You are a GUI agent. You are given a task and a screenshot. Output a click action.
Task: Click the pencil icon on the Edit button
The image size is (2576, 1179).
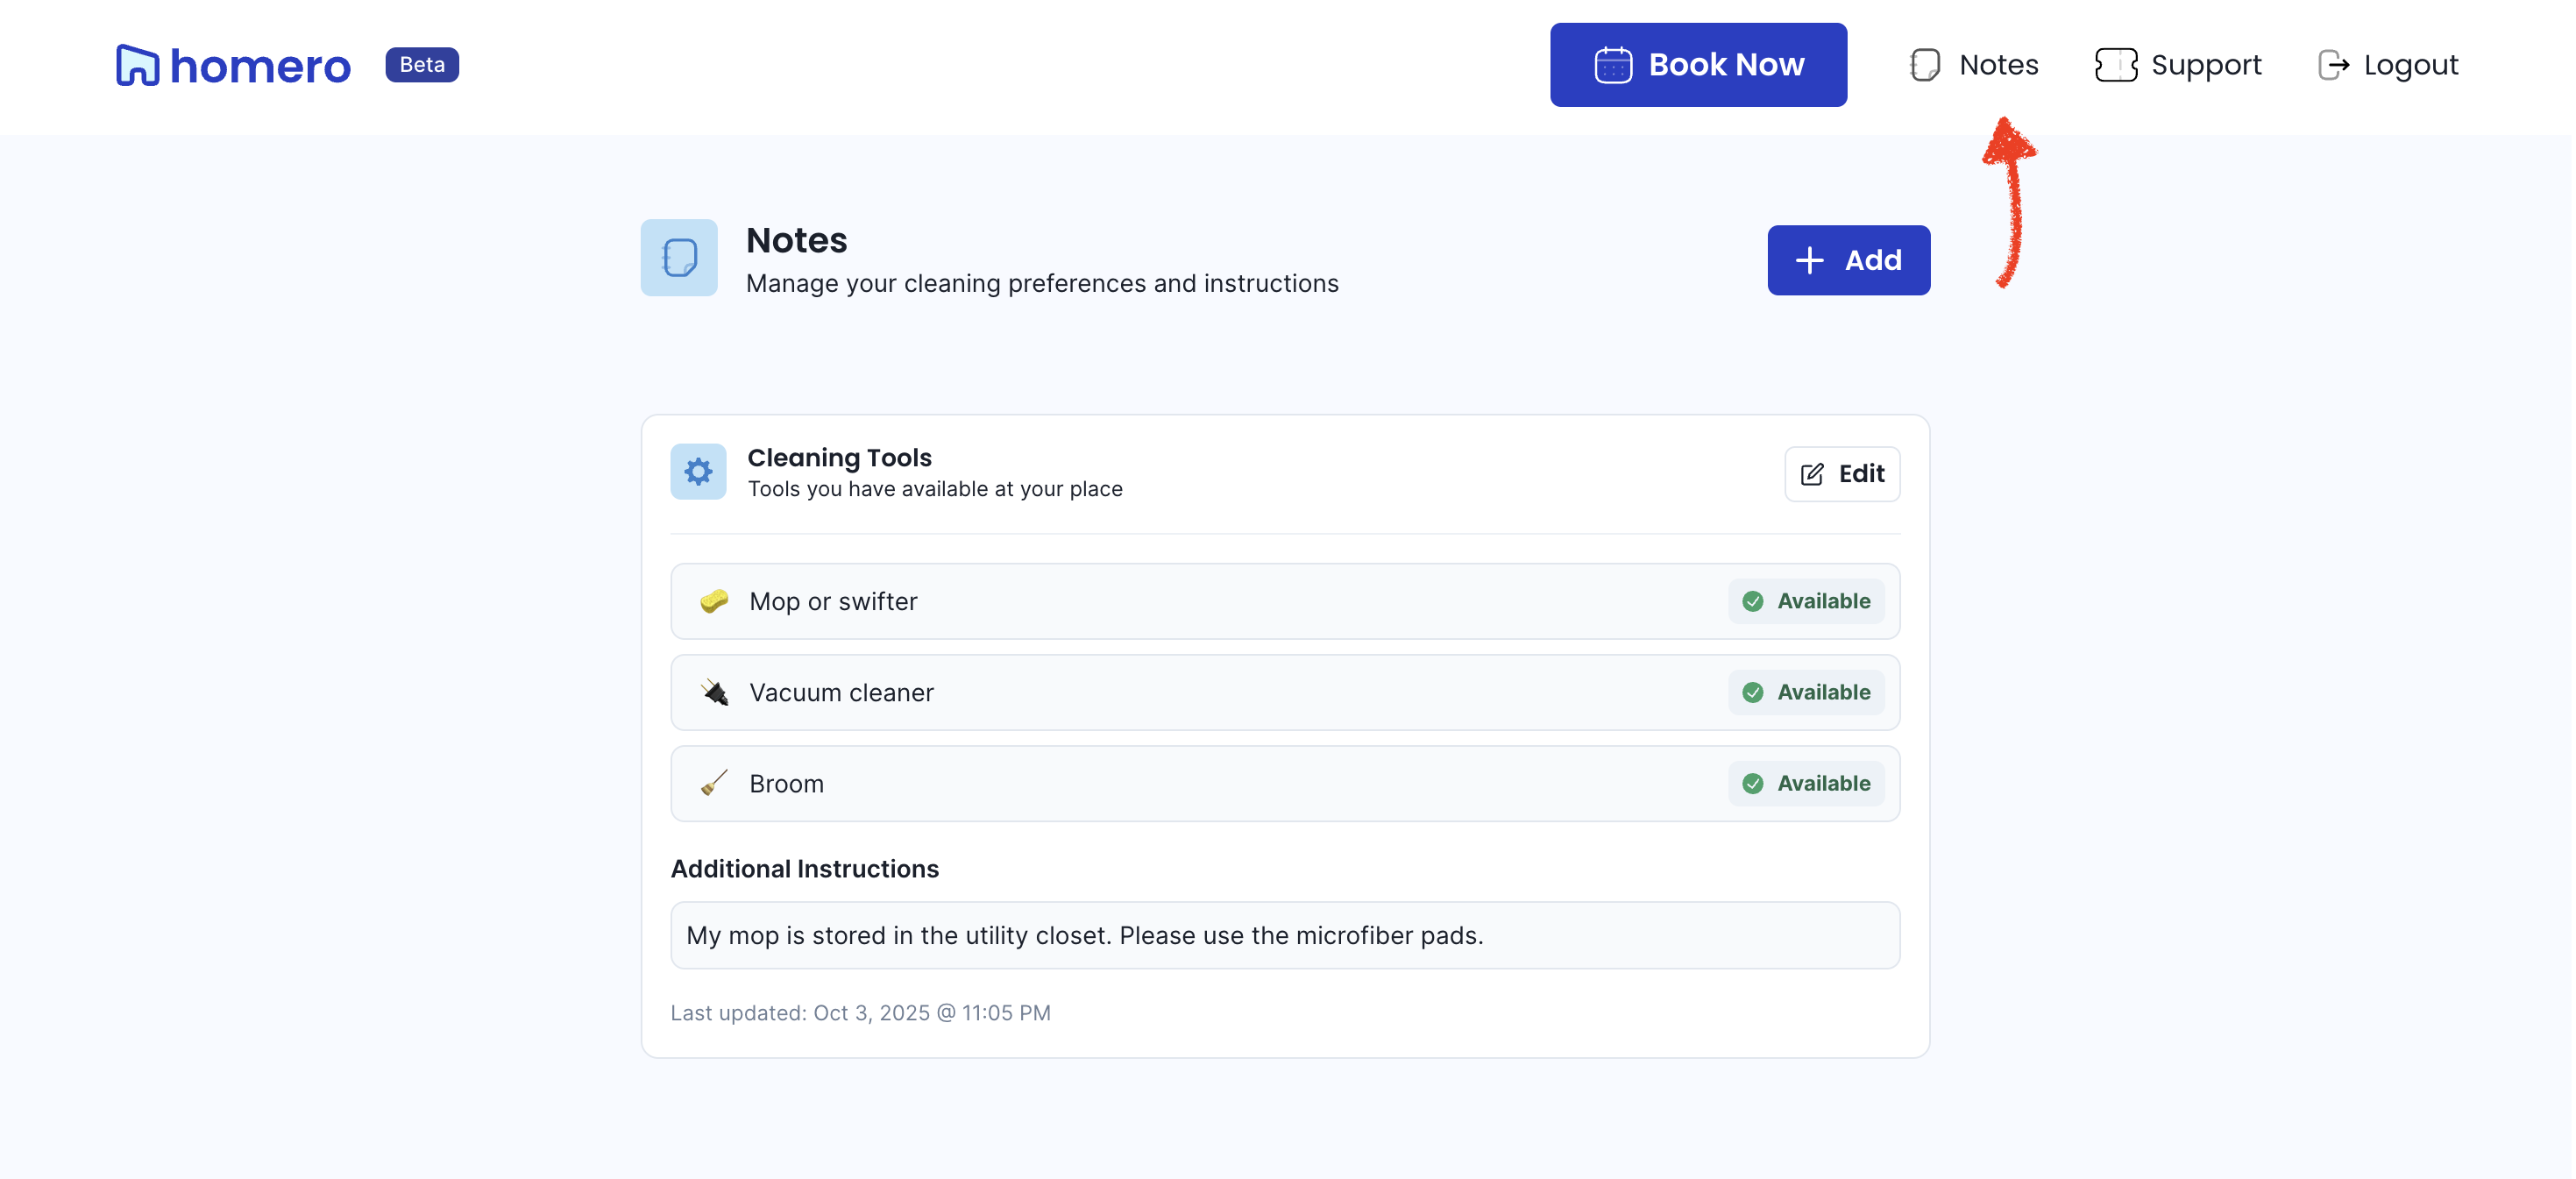(x=1811, y=474)
